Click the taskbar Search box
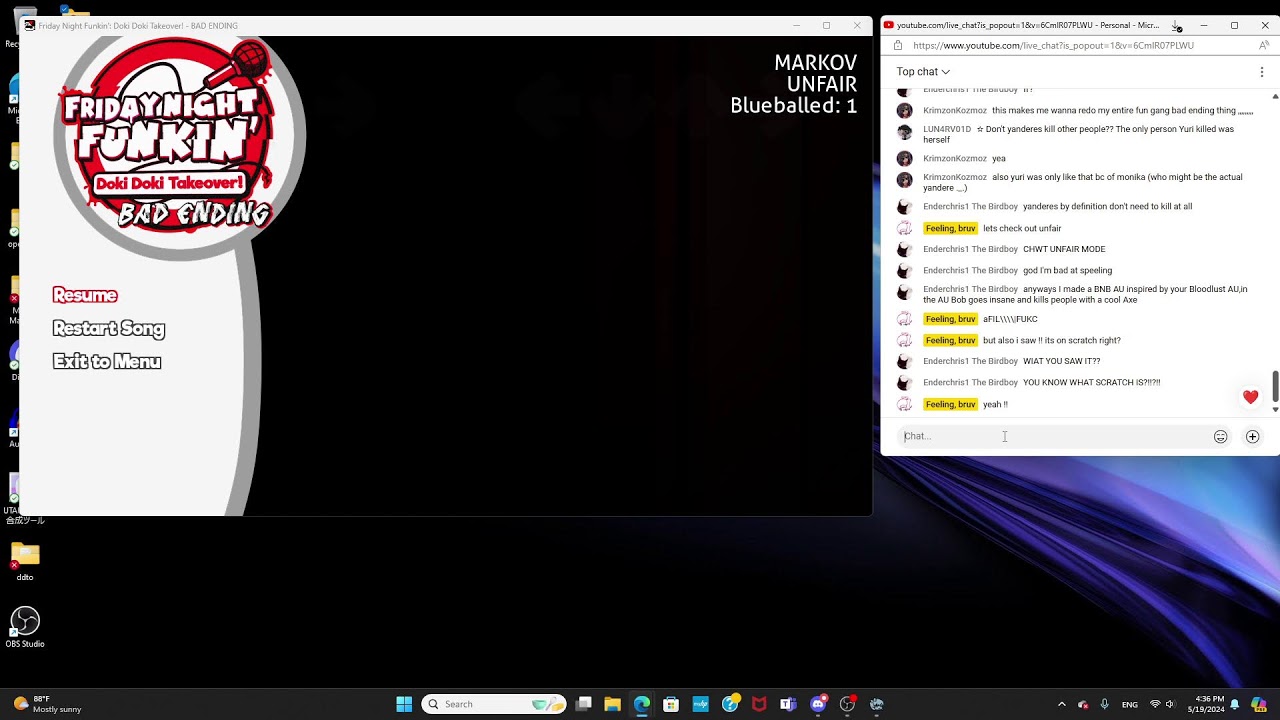 click(494, 704)
